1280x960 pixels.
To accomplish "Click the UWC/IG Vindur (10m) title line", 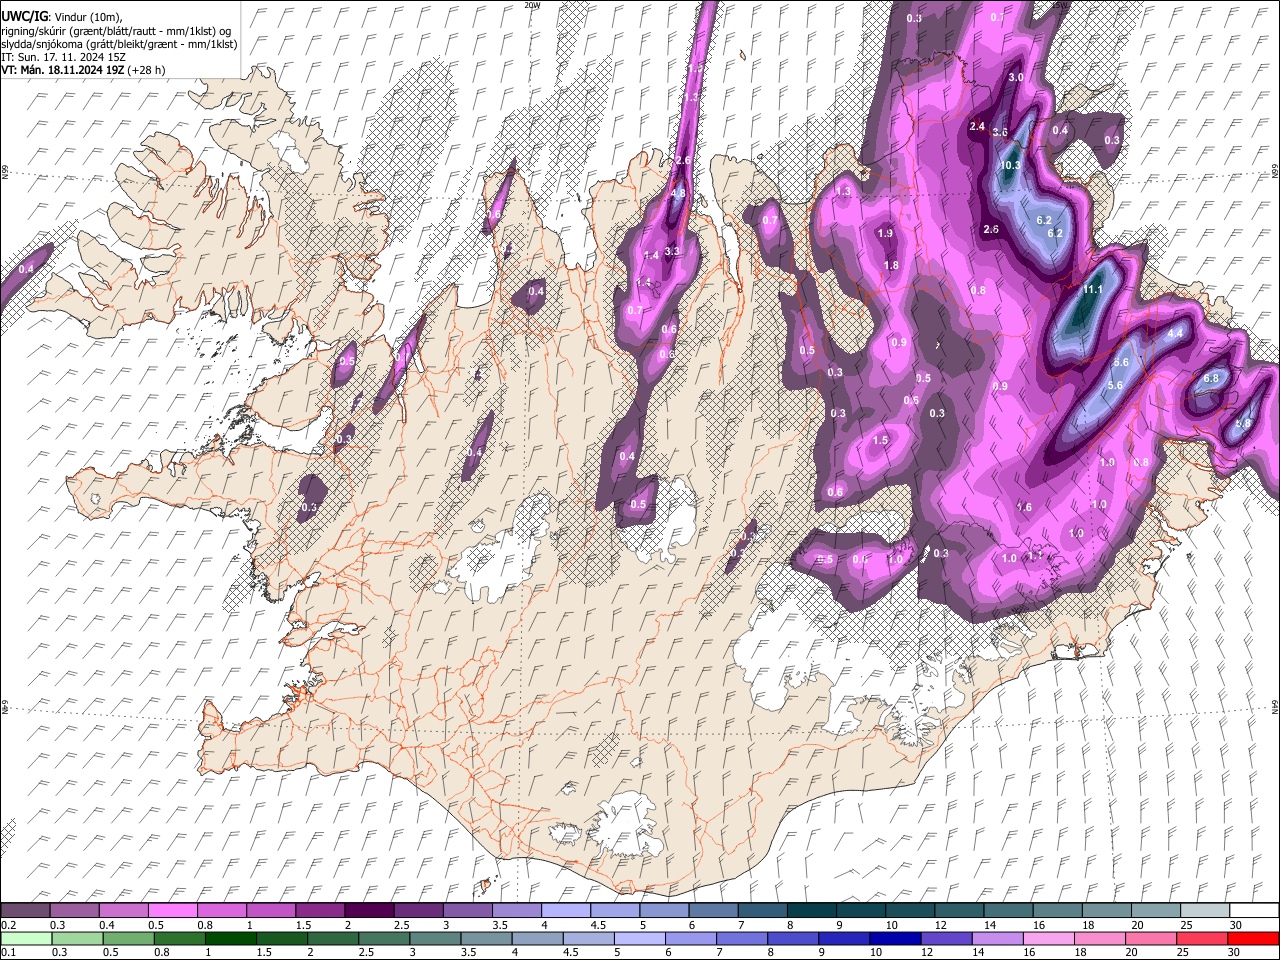I will [62, 17].
